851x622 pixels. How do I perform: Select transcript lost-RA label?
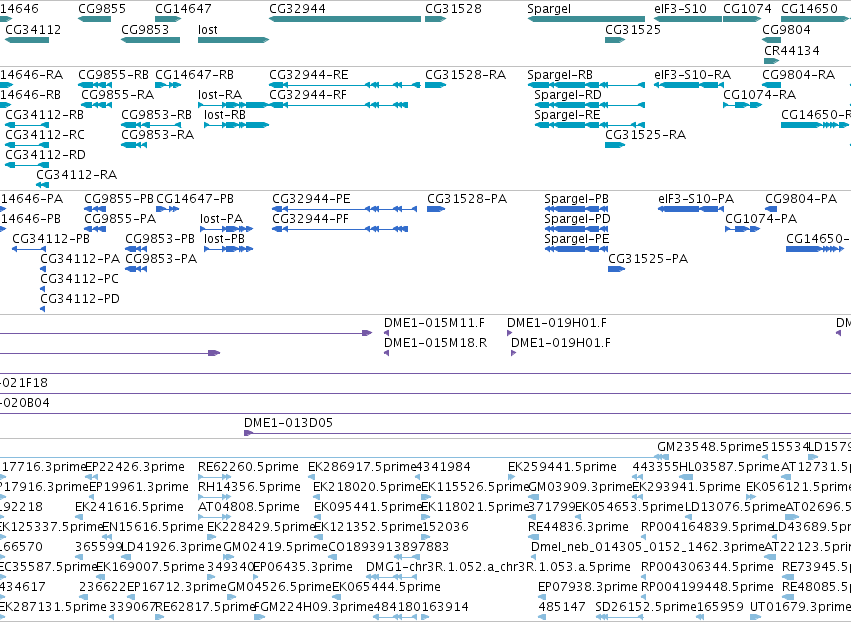(220, 94)
